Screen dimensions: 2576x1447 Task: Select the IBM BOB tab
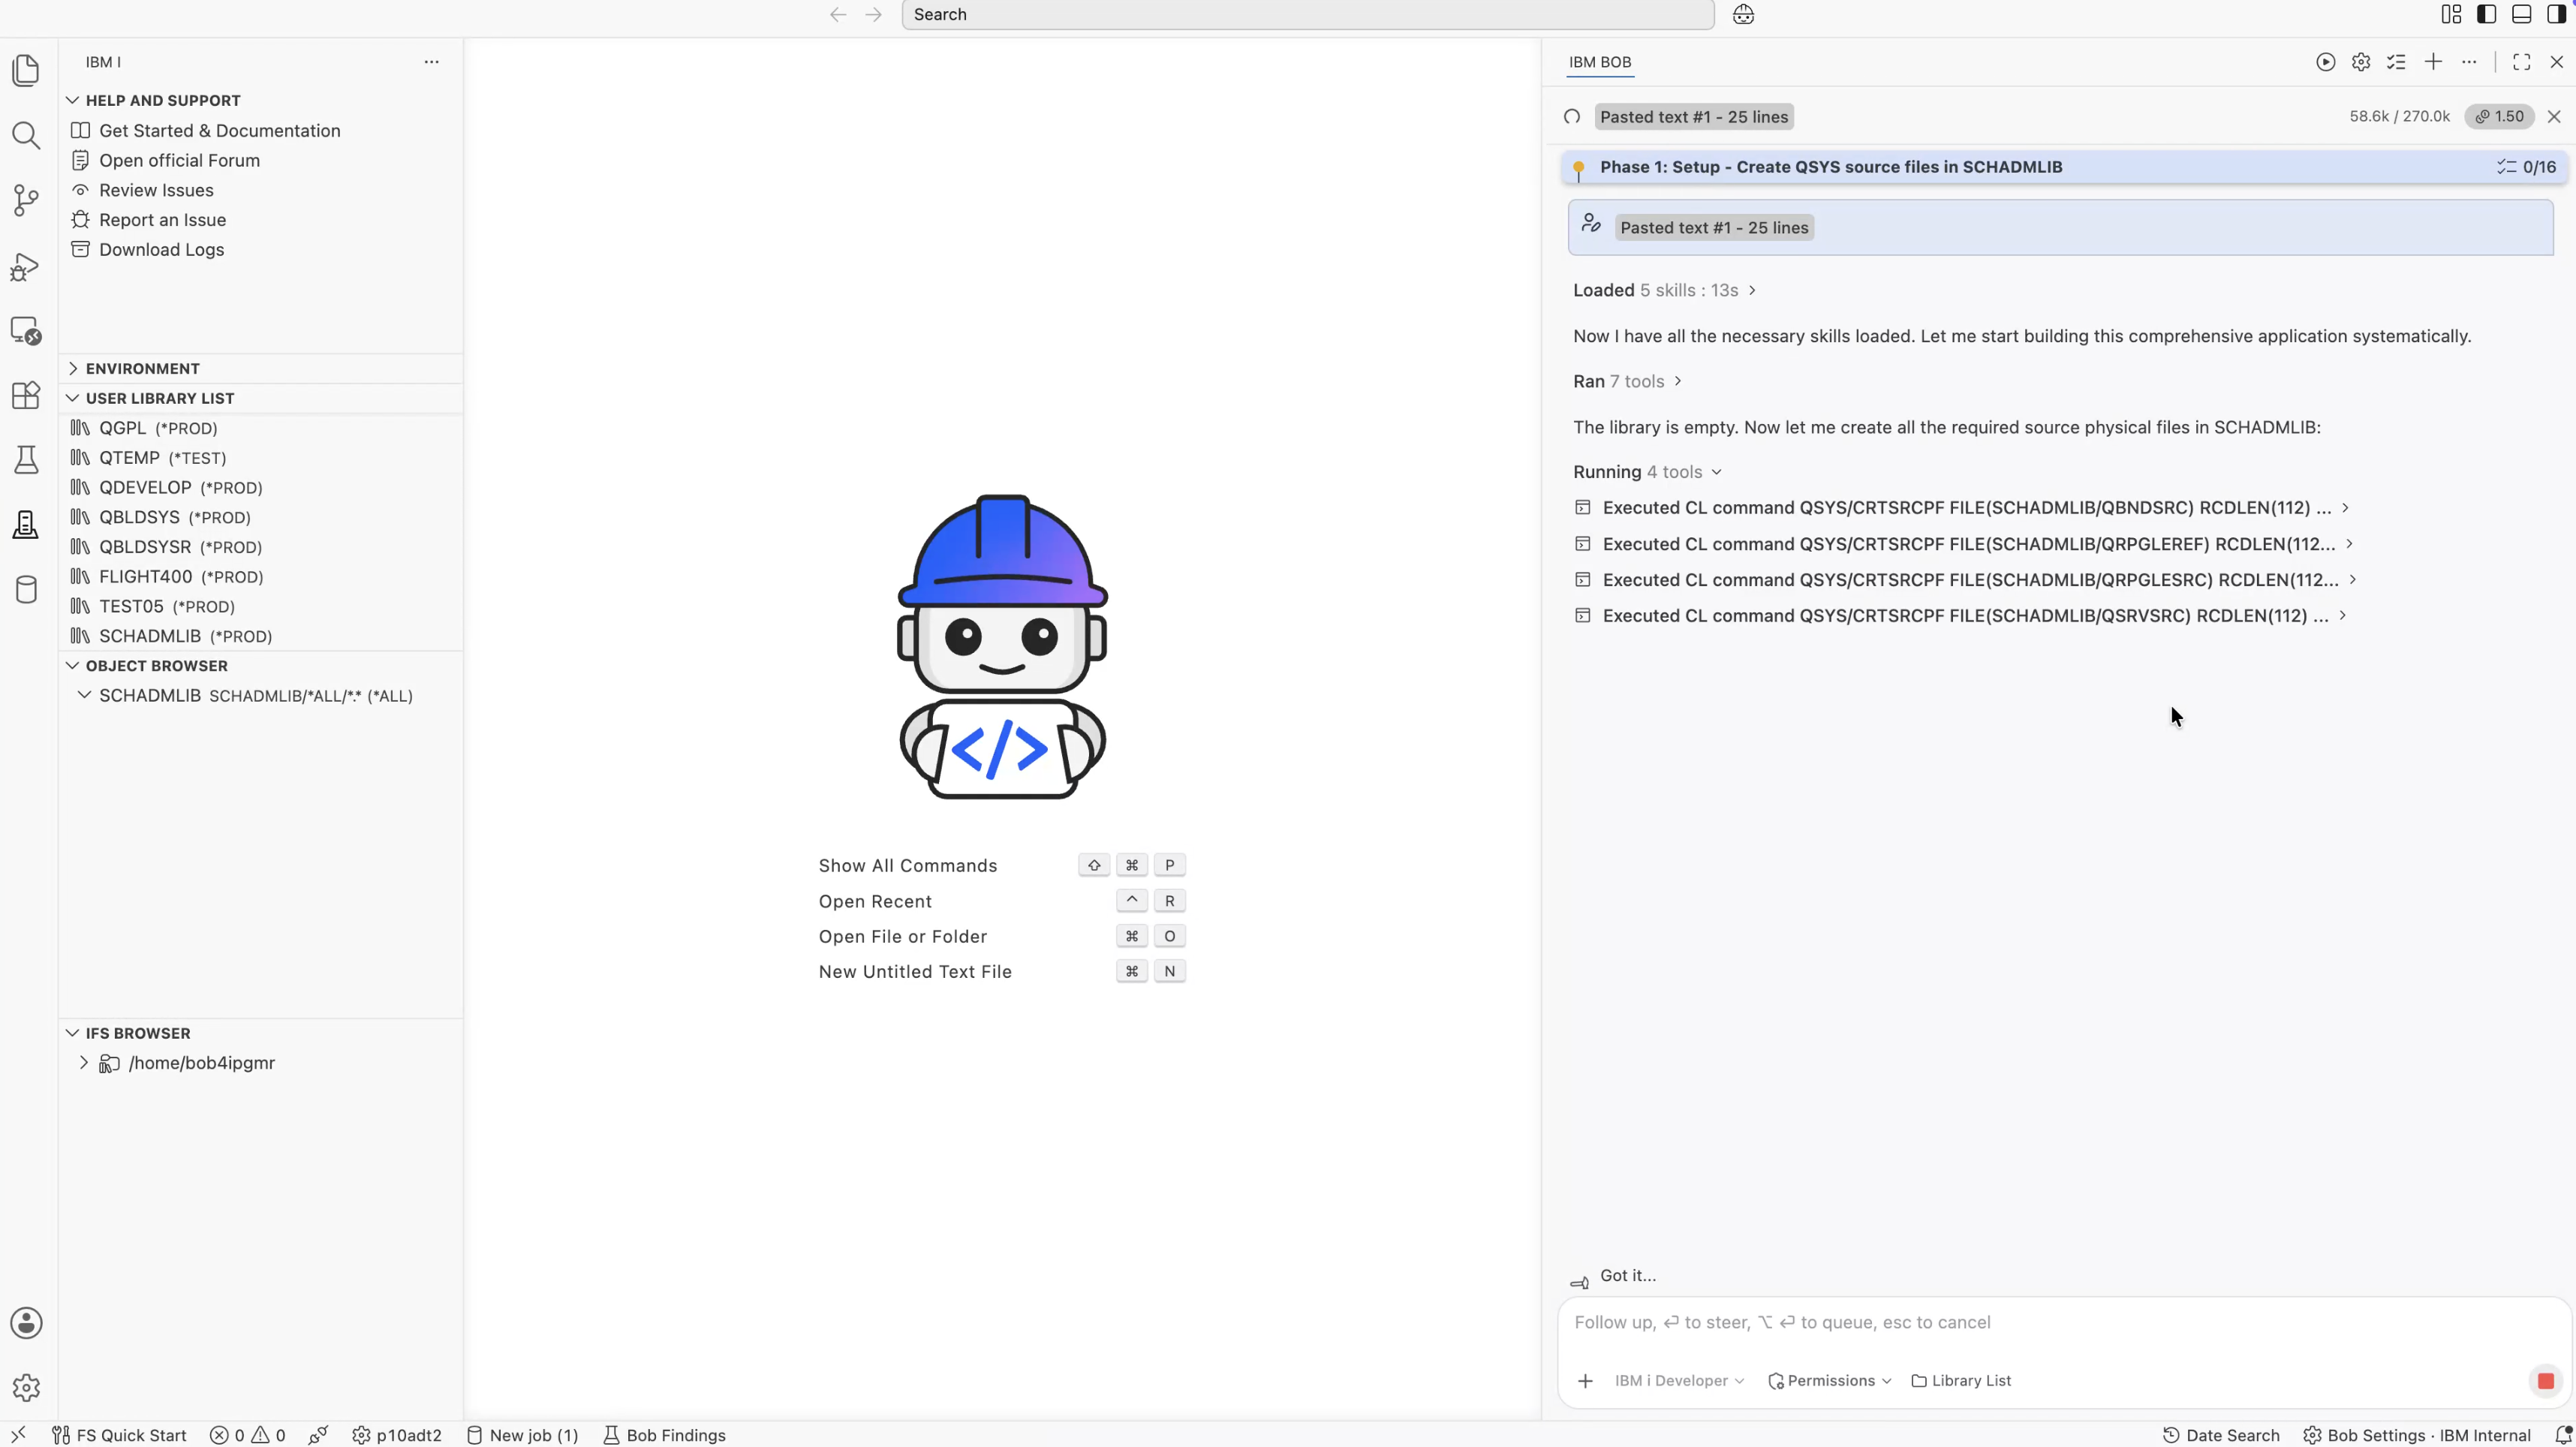[1600, 62]
